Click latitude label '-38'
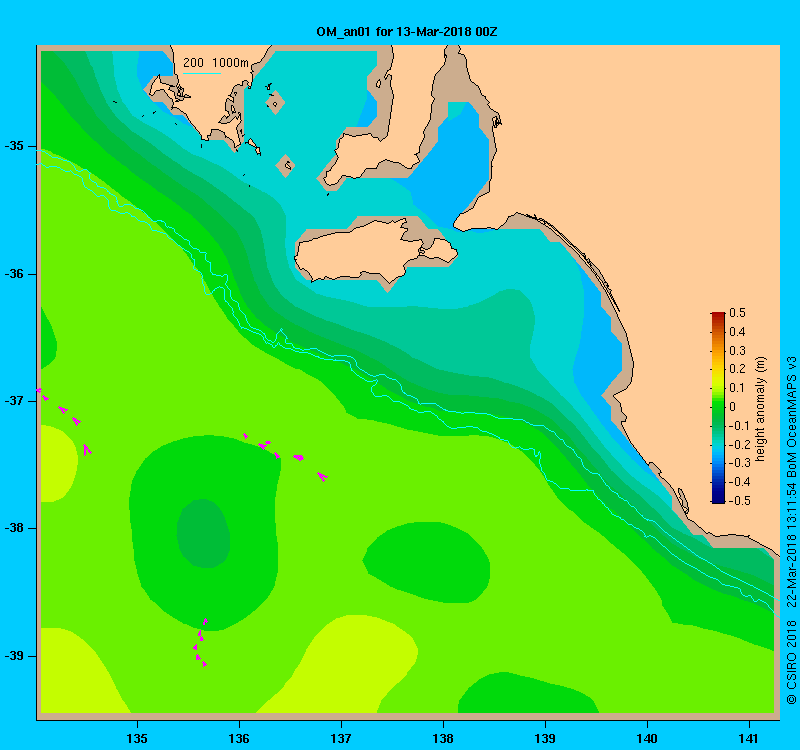 tap(14, 528)
